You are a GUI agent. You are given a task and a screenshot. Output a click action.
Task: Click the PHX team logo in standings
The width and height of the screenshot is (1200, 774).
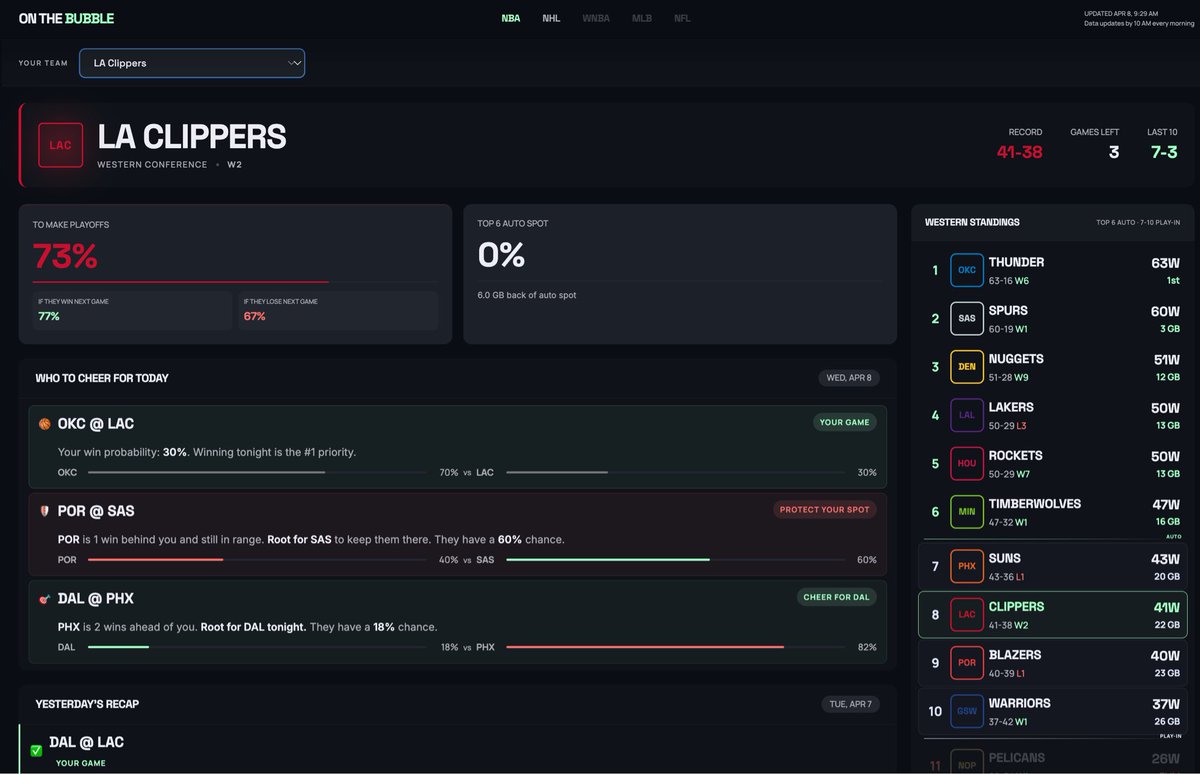click(967, 566)
